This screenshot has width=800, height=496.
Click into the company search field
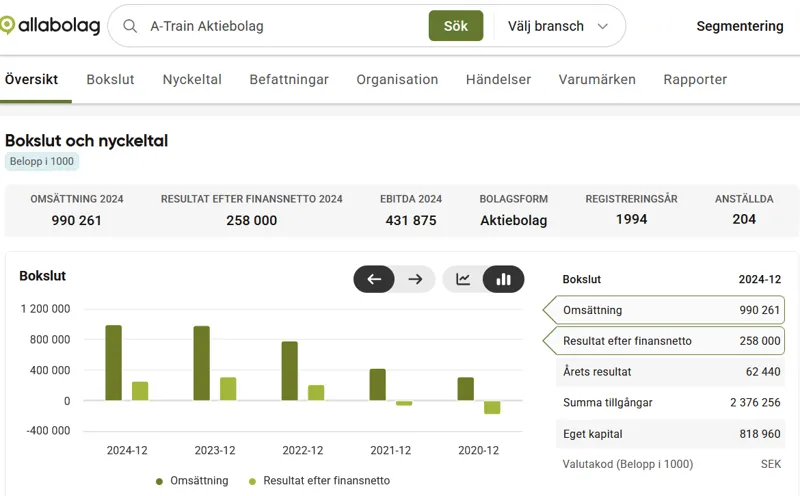point(280,26)
